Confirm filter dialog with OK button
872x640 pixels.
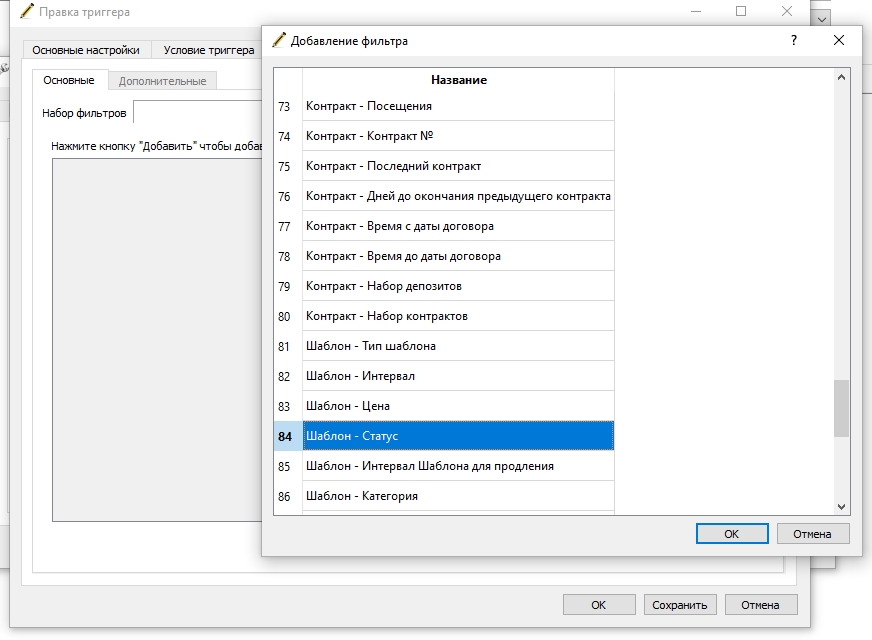click(732, 534)
